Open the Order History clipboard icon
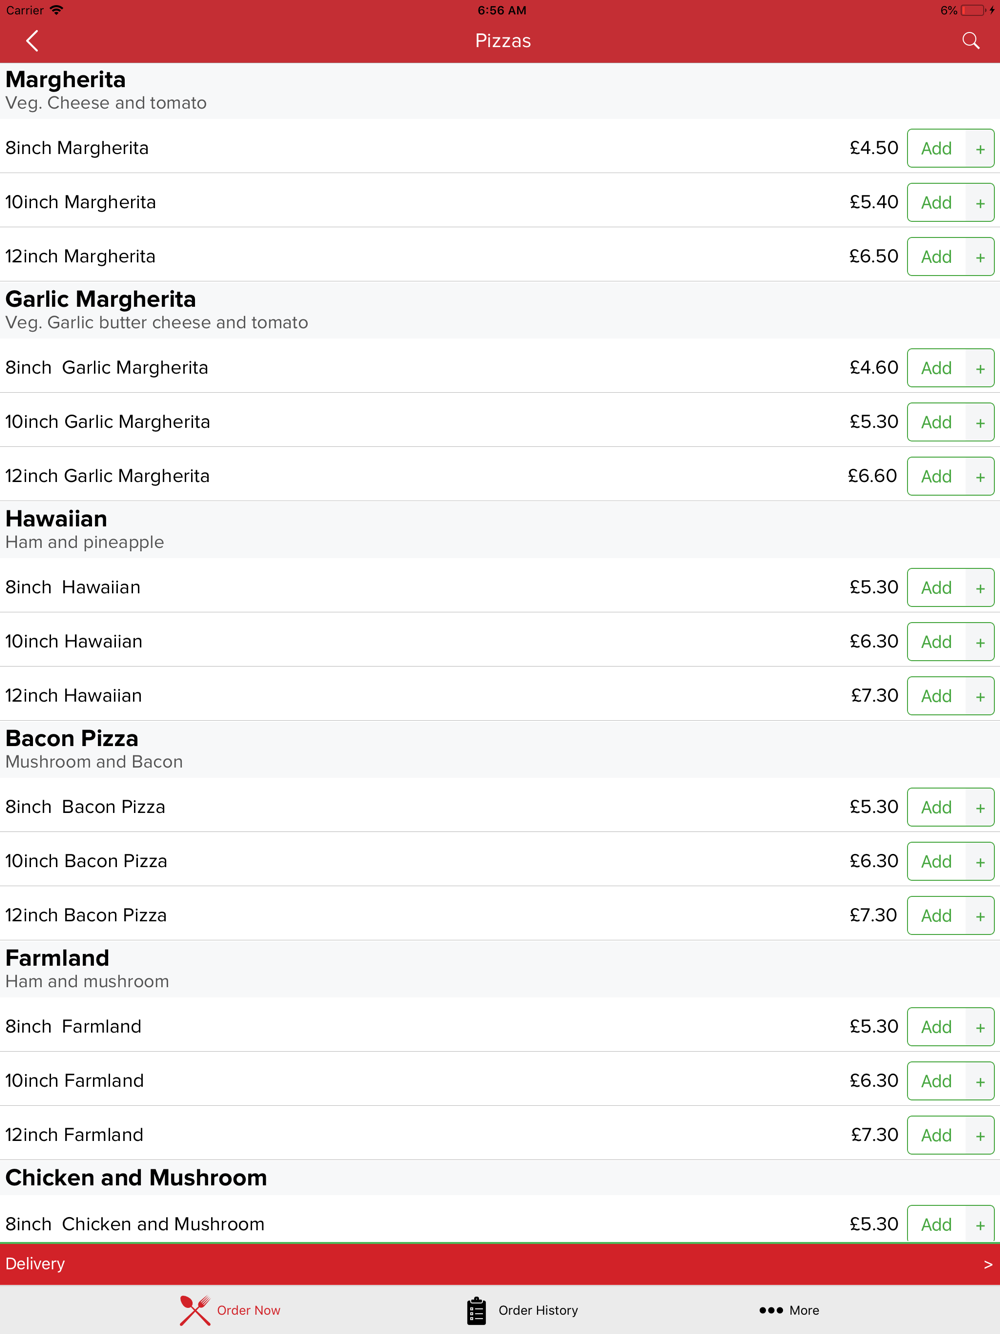 point(476,1310)
